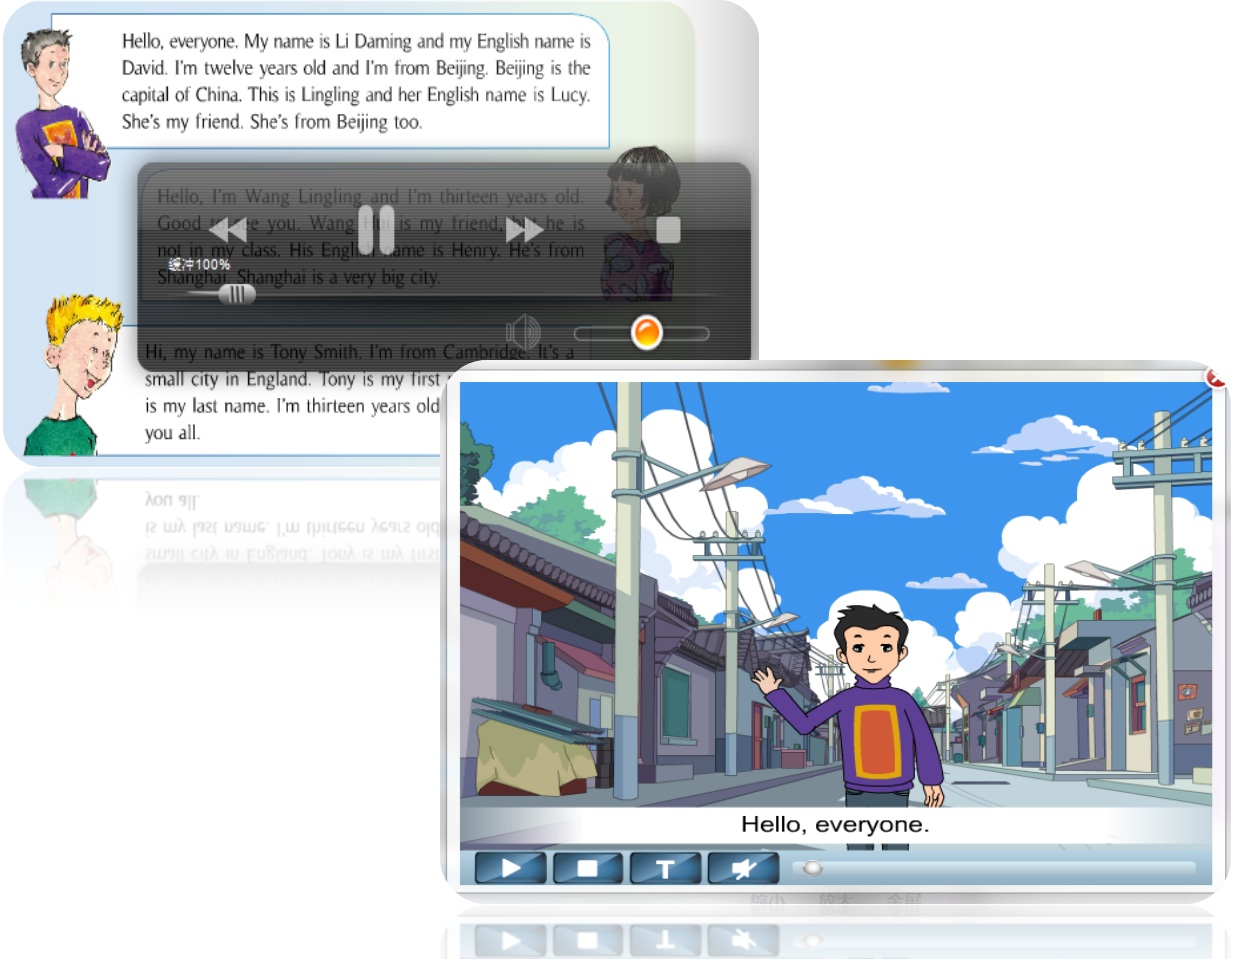Rewind the audio in the overlay player
This screenshot has width=1234, height=959.
[x=228, y=230]
